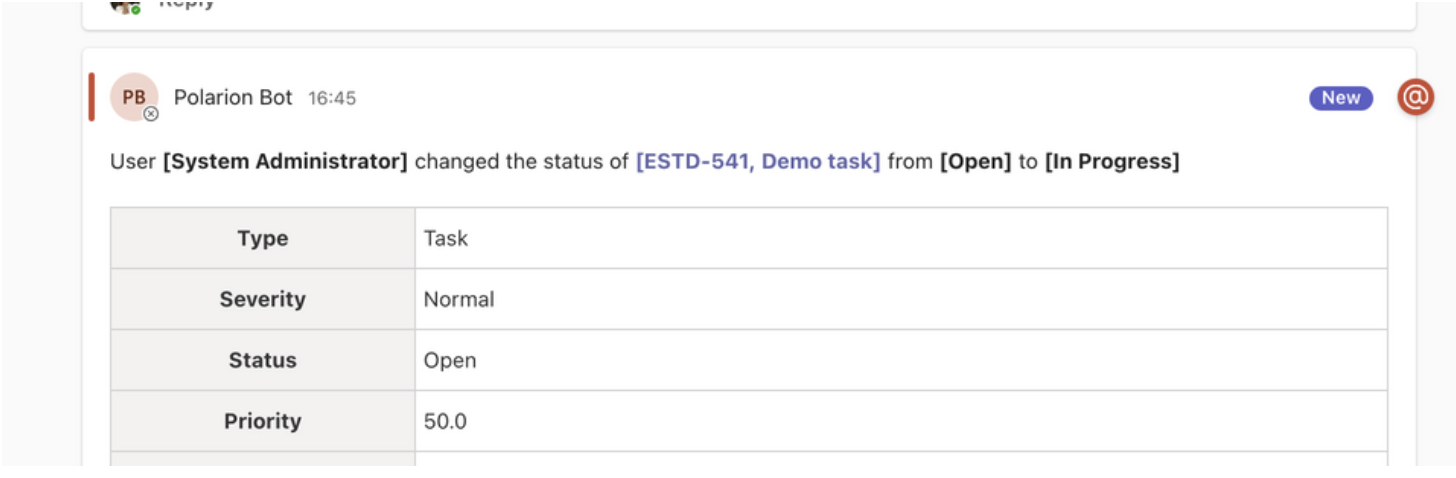Viewport: 1456px width, 478px height.
Task: Select the Type row header cell
Action: pyautogui.click(x=263, y=238)
